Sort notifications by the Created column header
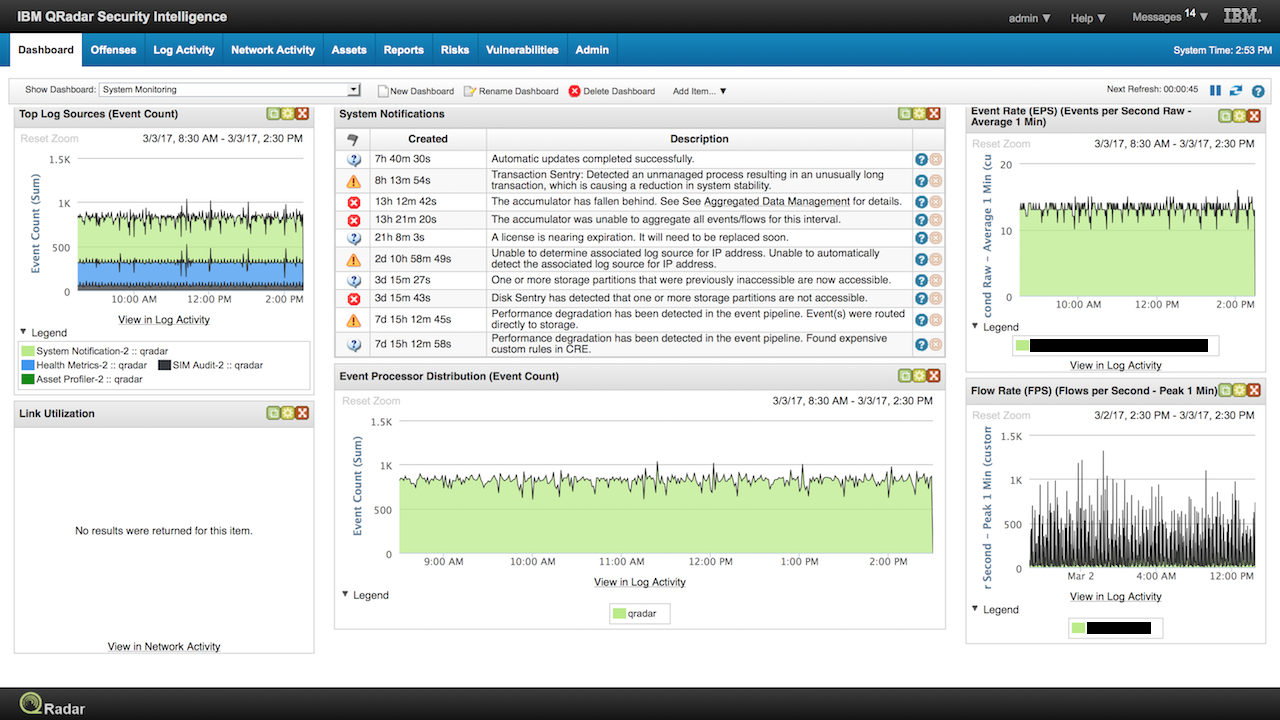The image size is (1280, 720). pos(428,139)
